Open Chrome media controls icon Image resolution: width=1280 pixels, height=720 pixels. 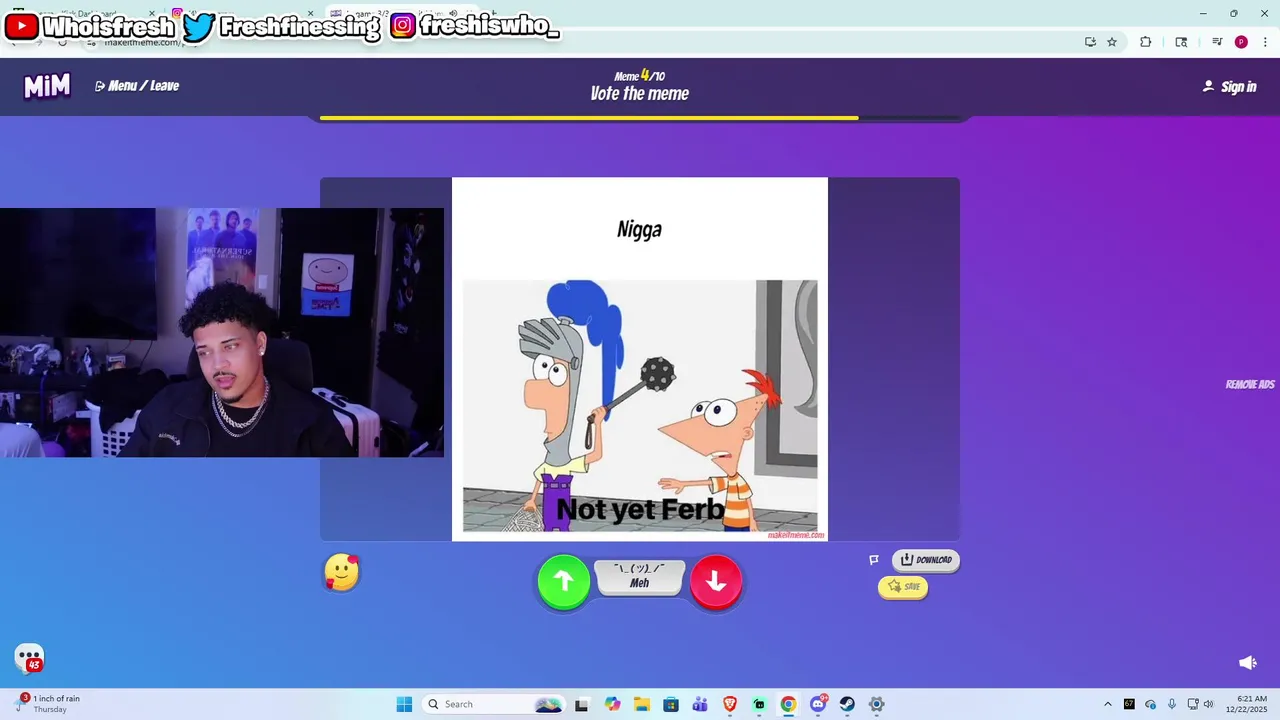[1217, 42]
